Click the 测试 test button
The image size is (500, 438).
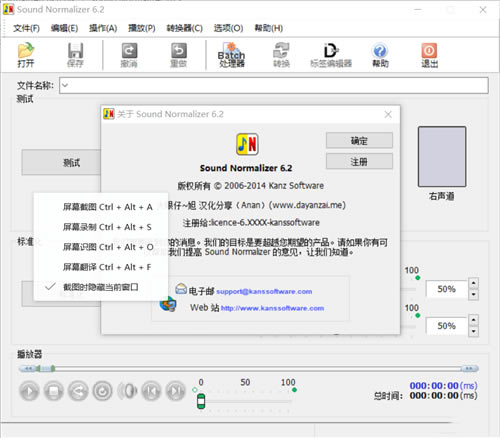(x=61, y=162)
